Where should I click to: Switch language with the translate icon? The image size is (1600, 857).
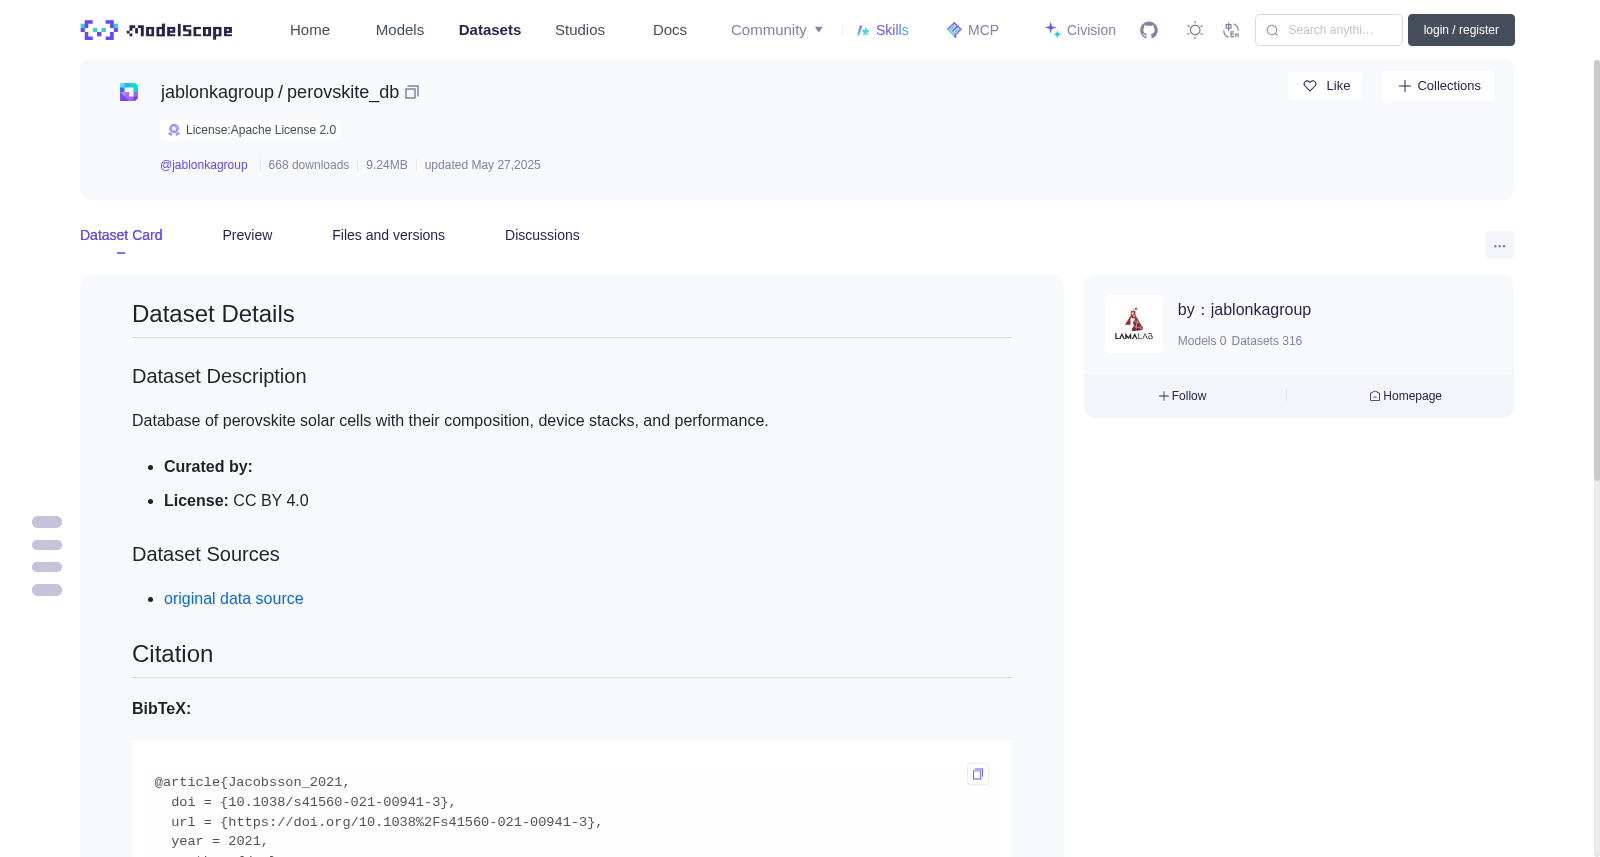click(1231, 30)
